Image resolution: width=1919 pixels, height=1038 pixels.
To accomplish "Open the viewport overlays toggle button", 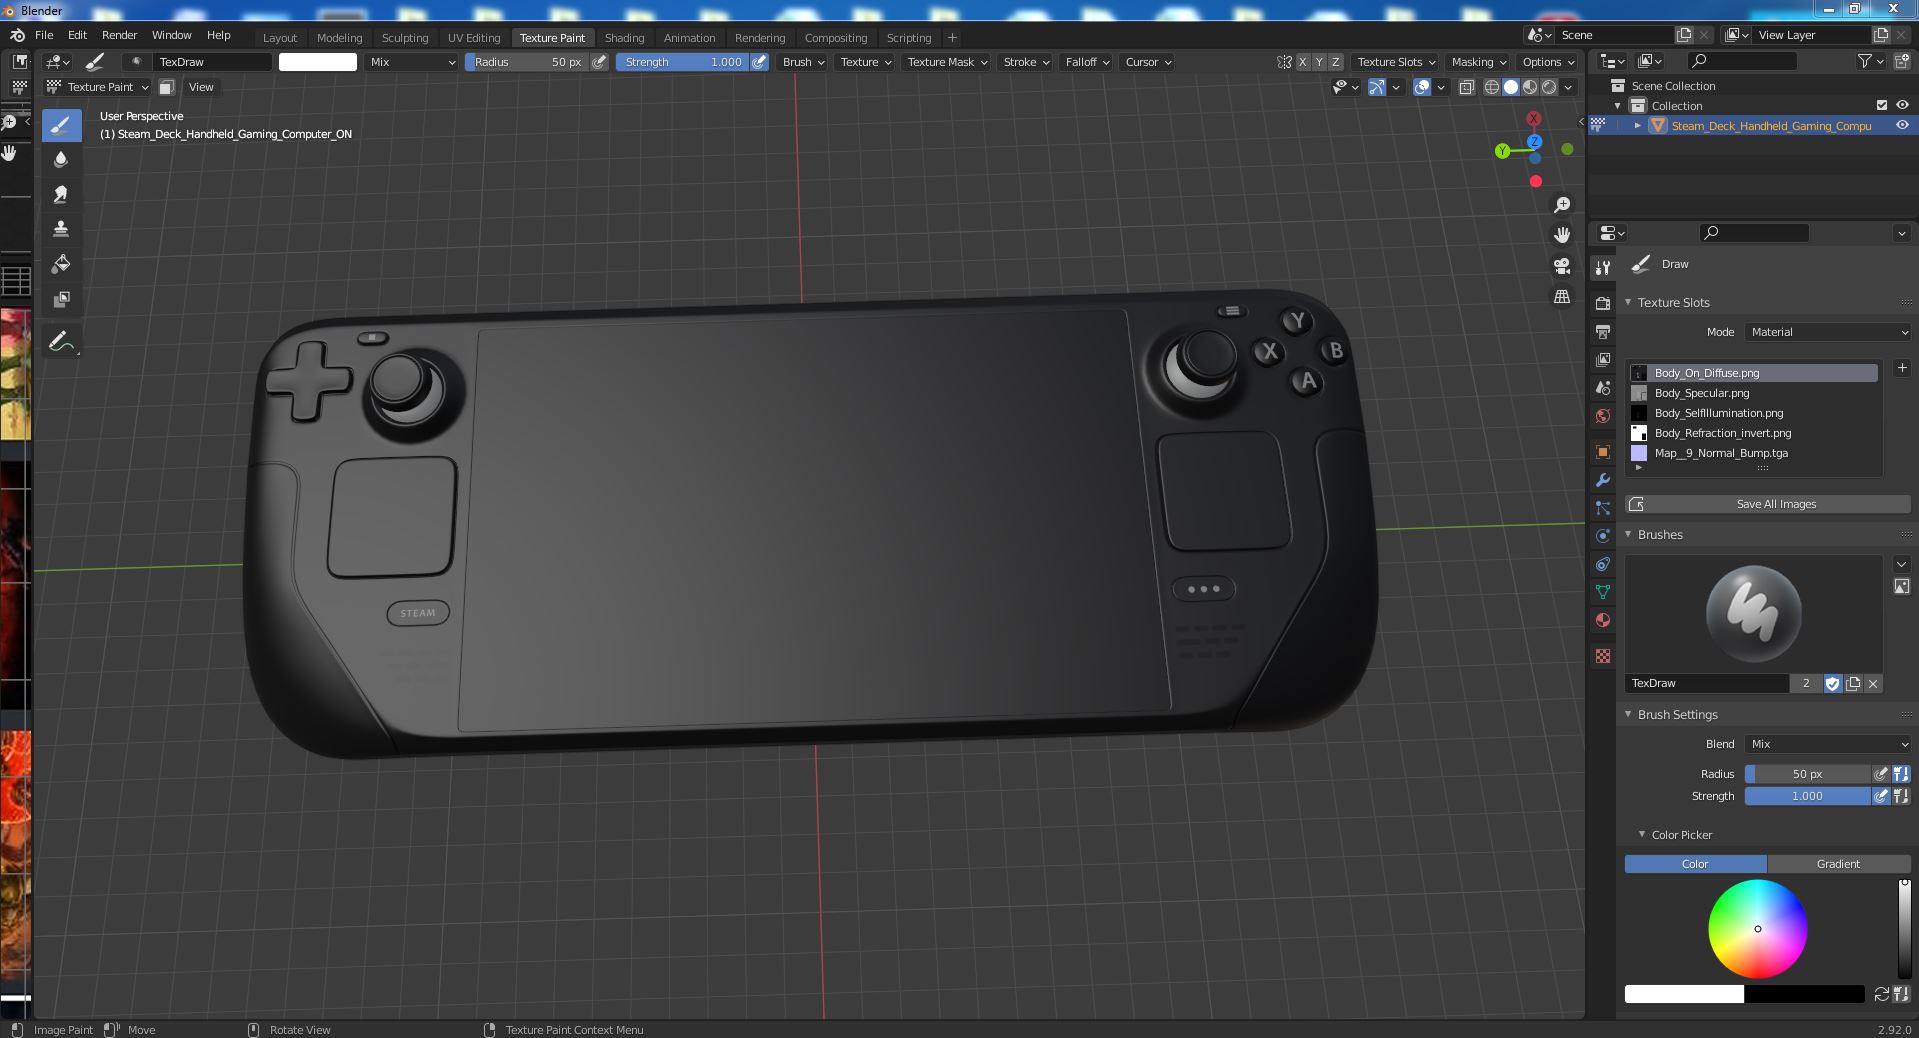I will 1422,87.
